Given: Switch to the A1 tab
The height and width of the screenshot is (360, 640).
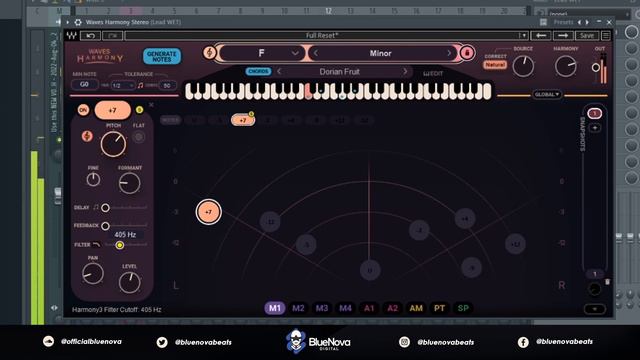Looking at the screenshot, I should click(x=369, y=308).
